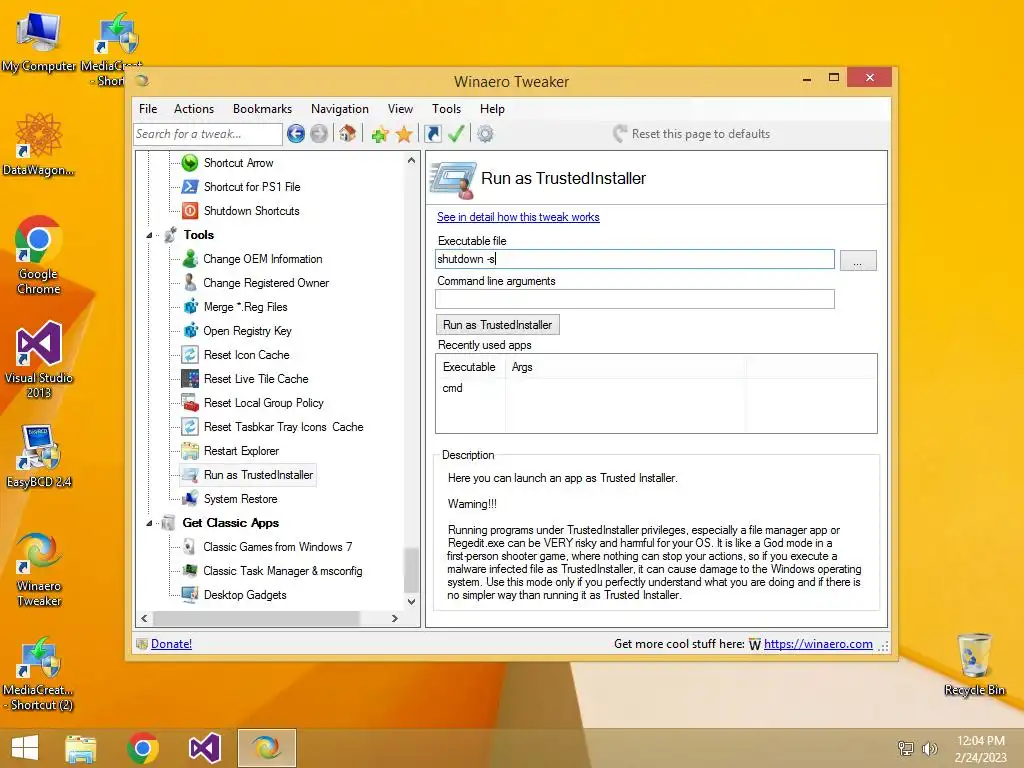
Task: Click the green checkmark toolbar icon
Action: (456, 134)
